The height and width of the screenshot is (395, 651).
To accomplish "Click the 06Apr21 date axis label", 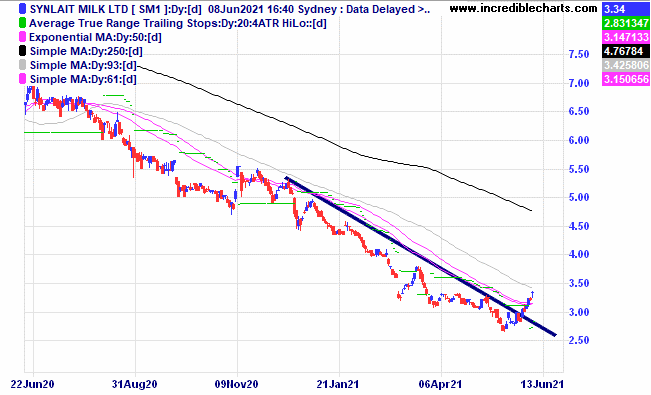I will click(441, 384).
